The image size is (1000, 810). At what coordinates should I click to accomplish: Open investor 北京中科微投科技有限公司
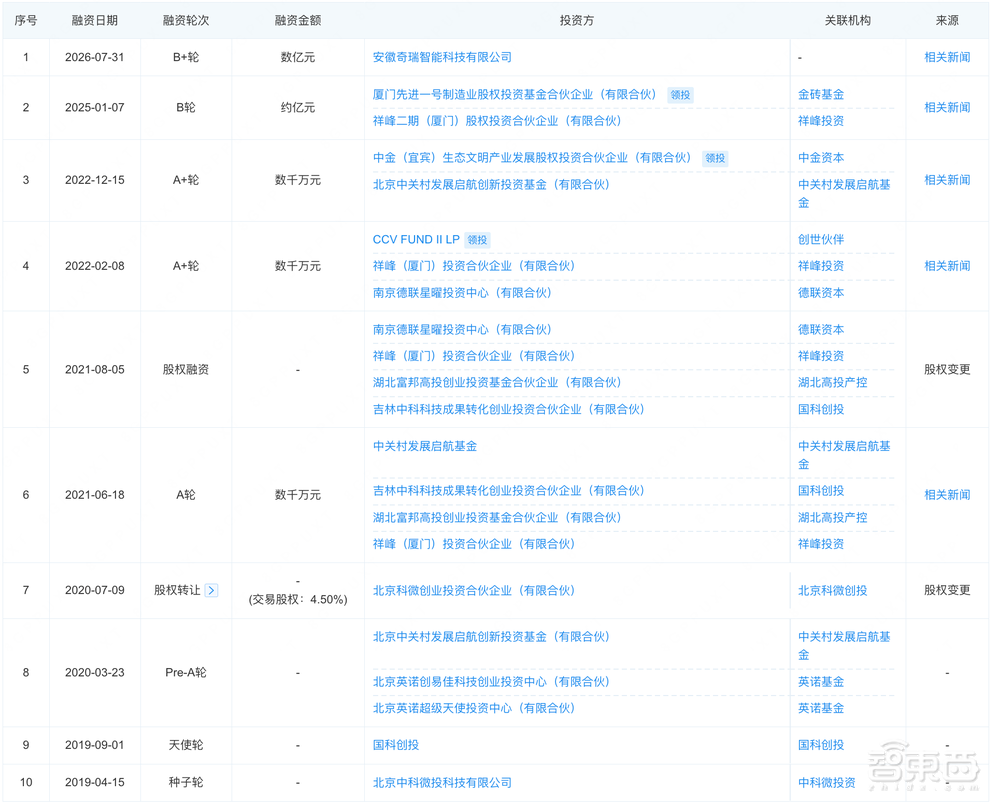coord(442,783)
